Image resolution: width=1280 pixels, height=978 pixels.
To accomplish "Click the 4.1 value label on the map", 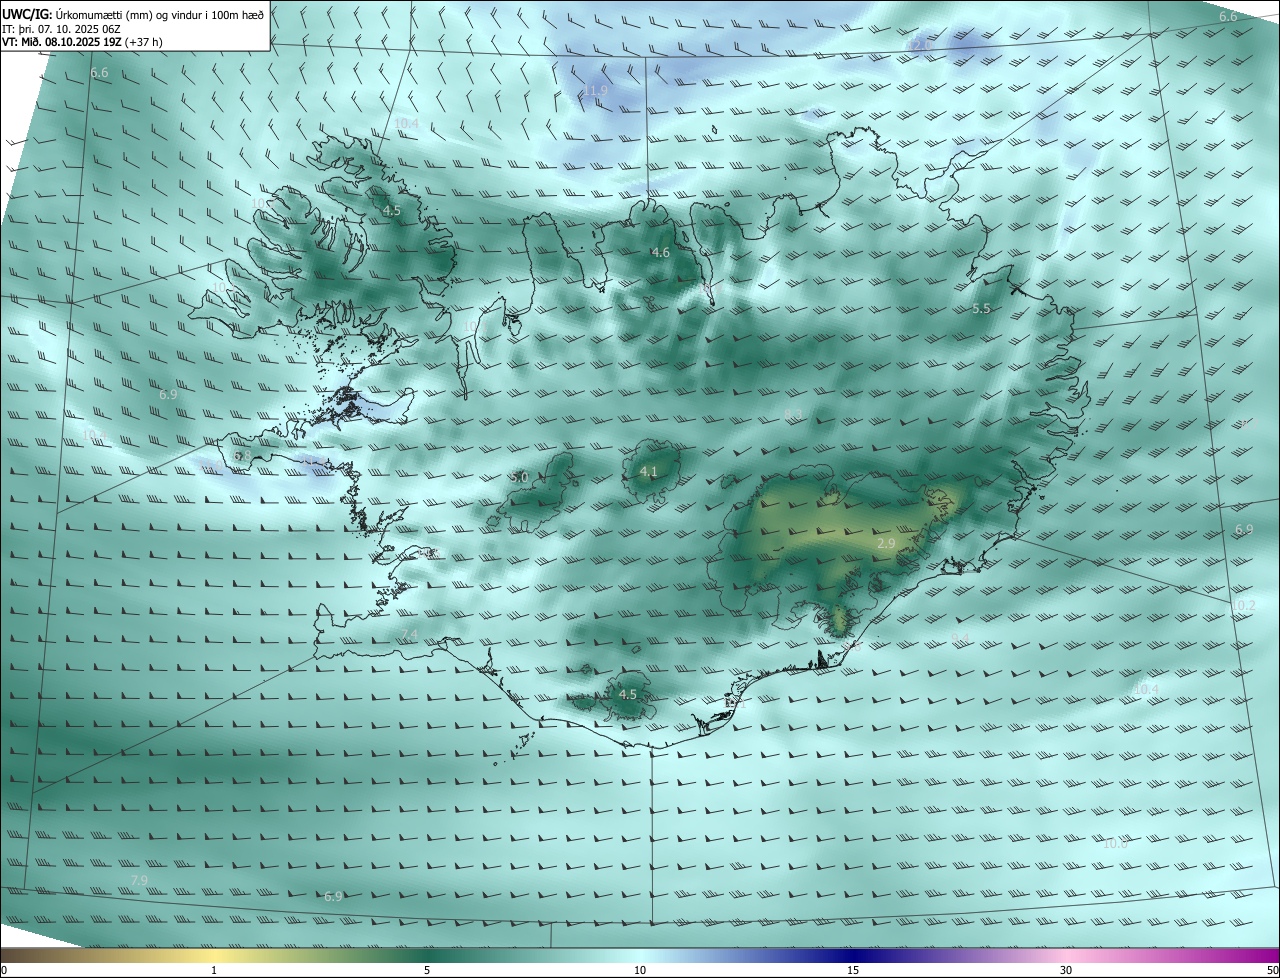I will point(648,471).
